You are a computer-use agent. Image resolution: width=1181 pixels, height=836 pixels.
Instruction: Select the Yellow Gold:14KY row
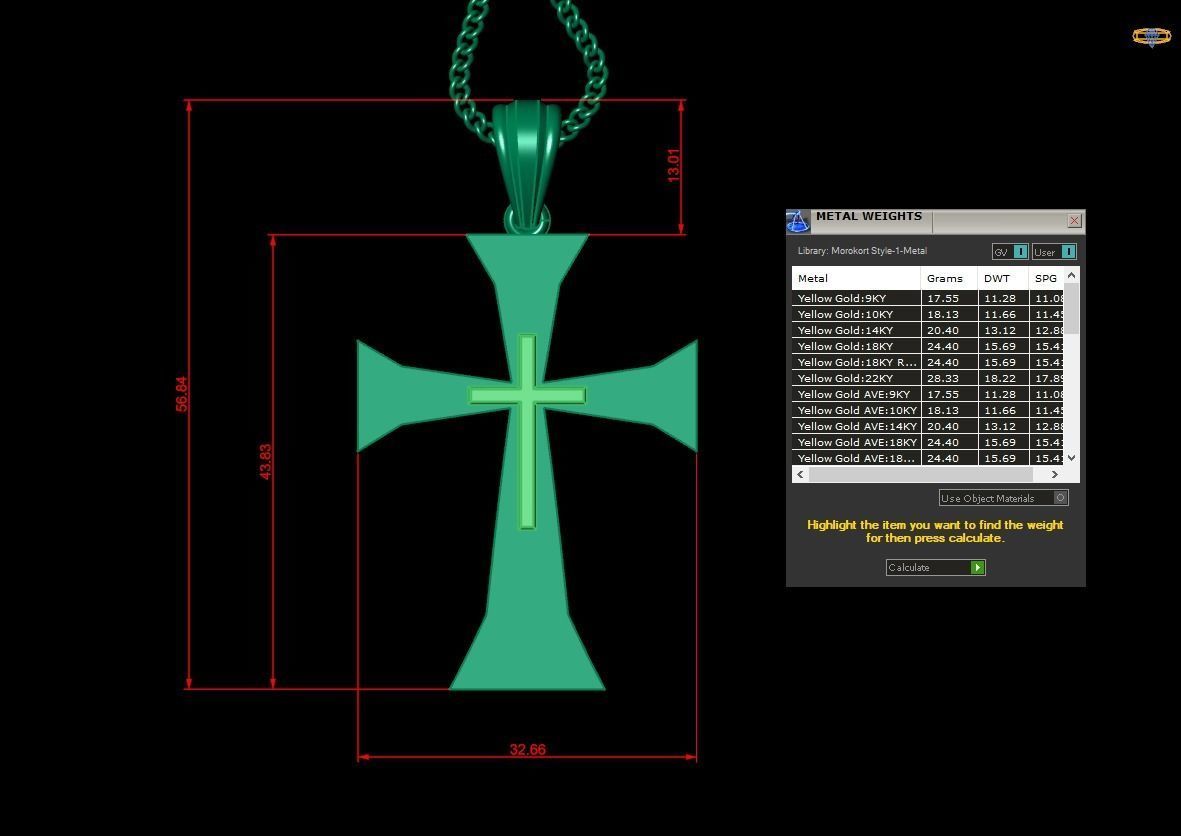(x=927, y=330)
